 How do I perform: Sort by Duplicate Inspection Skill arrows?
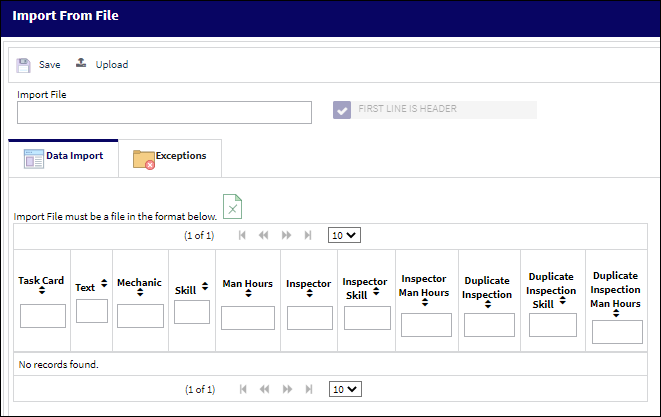(x=563, y=301)
